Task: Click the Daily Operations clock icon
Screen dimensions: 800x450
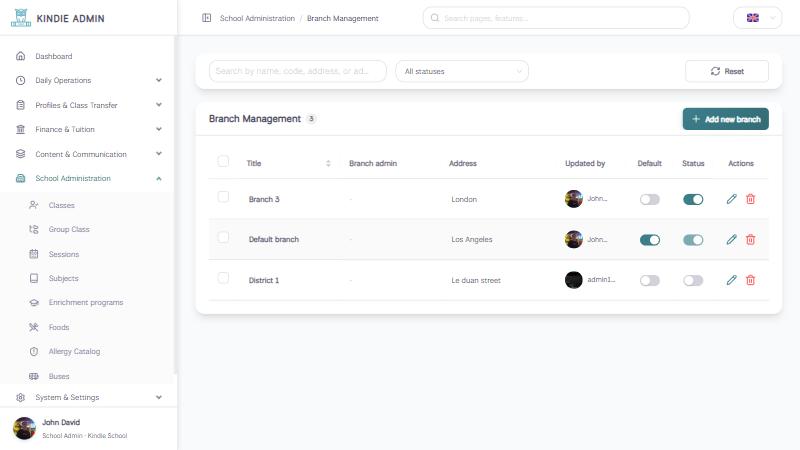Action: pyautogui.click(x=20, y=80)
